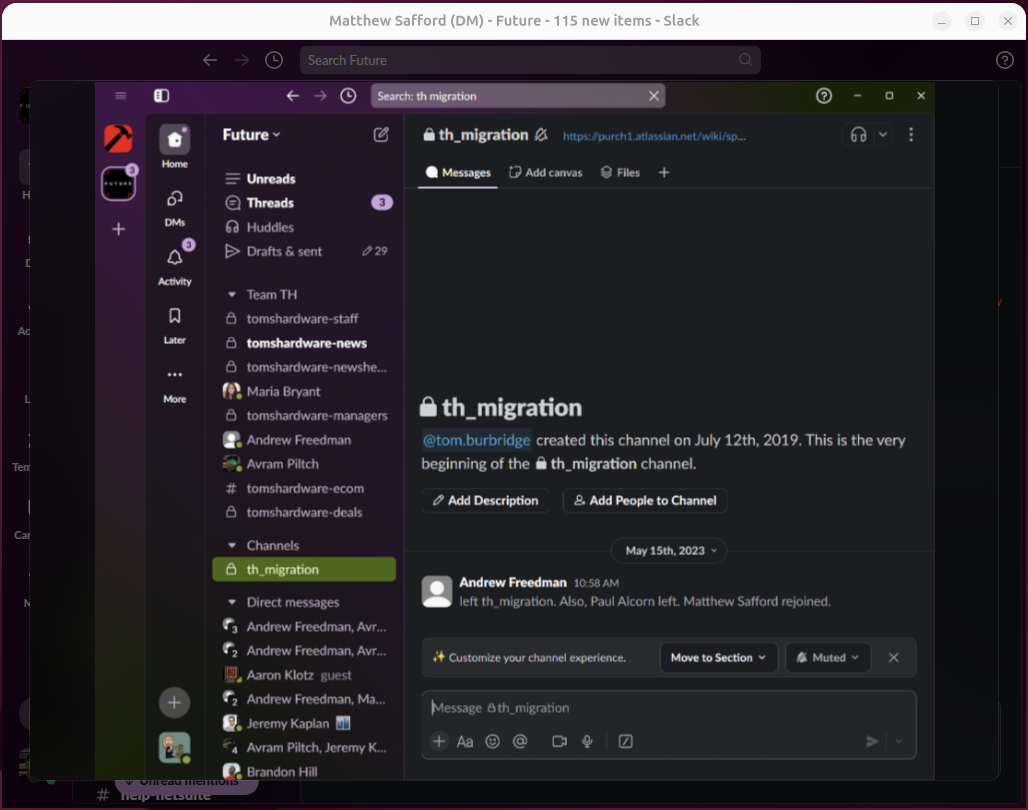Insert a mention with @ icon

point(520,741)
